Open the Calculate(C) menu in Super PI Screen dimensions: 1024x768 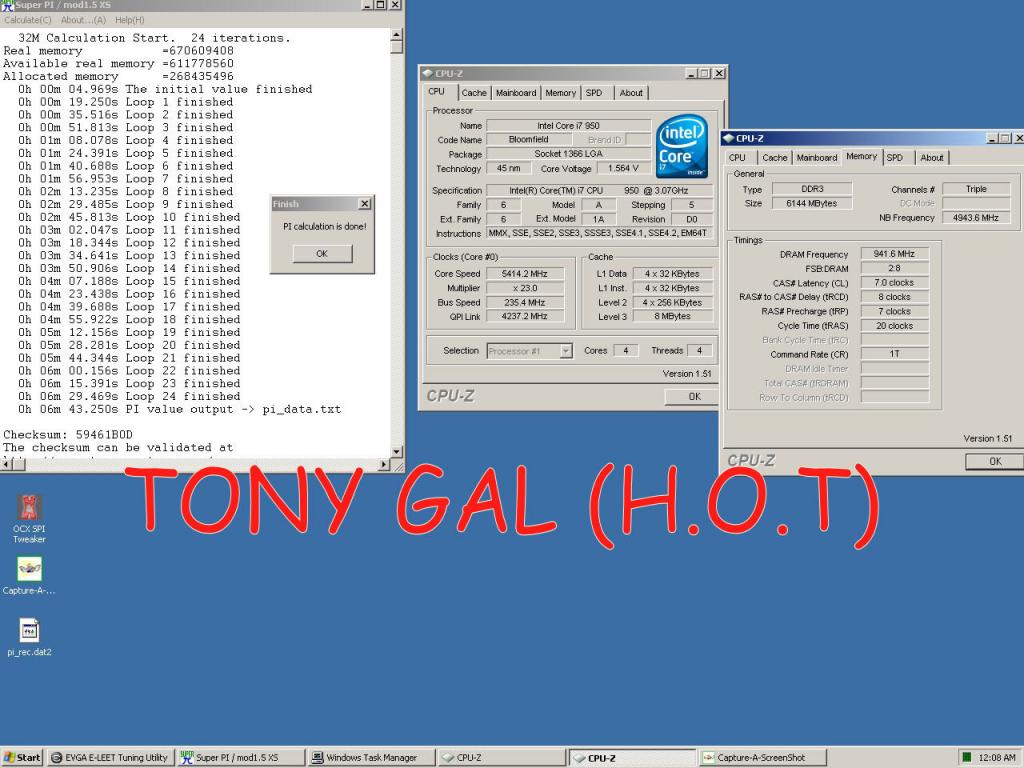(27, 20)
